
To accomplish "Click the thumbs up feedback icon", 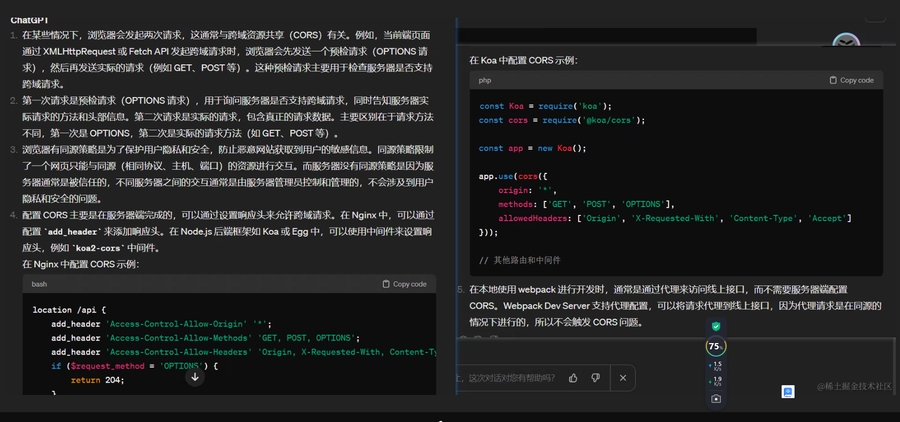I will [x=573, y=378].
